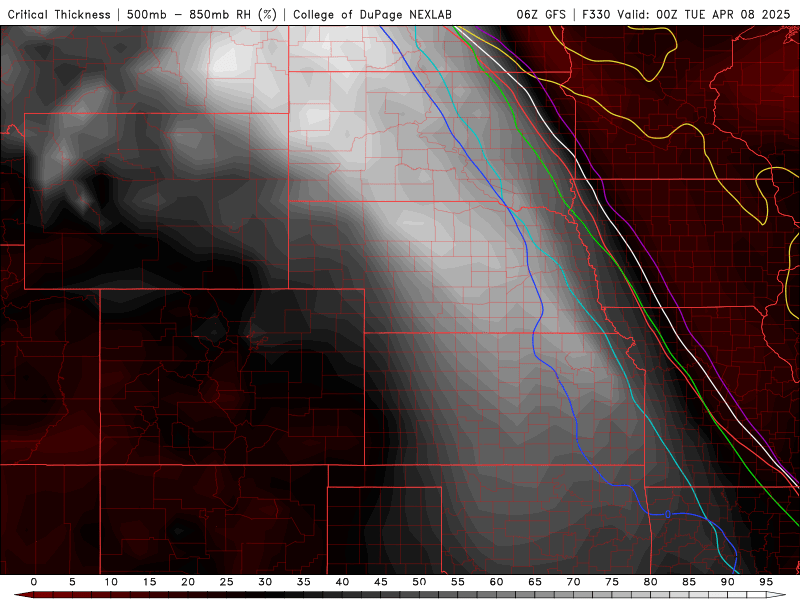
Task: Click the "Critical Thickness" title text
Action: coord(59,15)
